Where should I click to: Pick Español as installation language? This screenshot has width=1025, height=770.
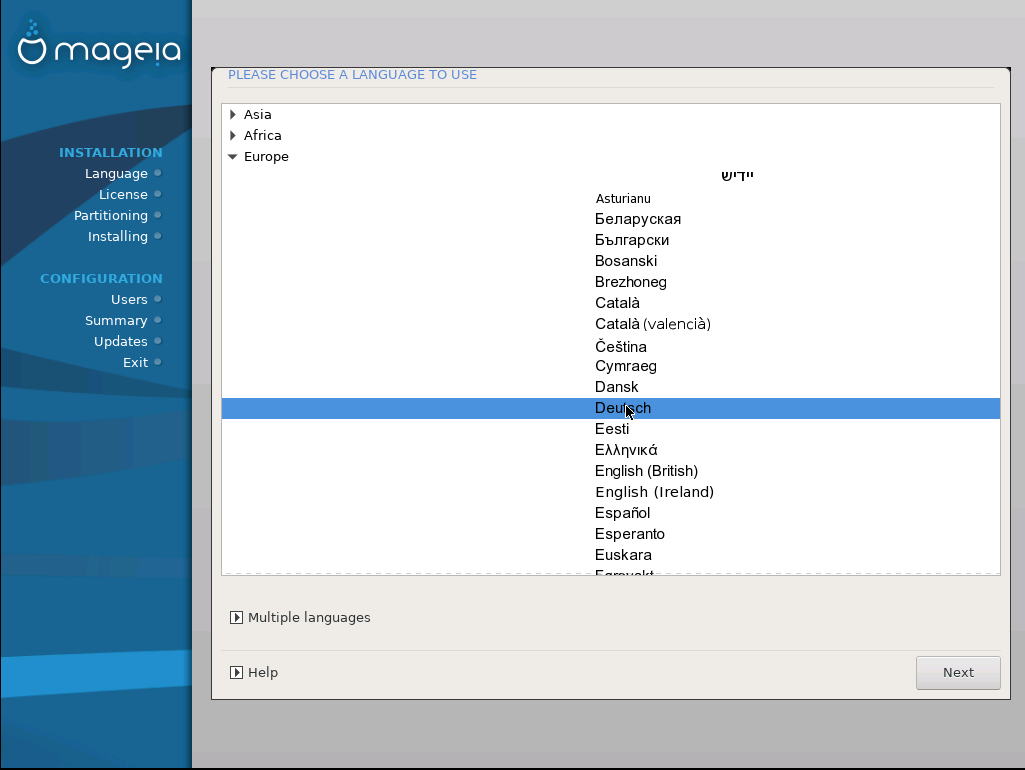click(x=622, y=513)
